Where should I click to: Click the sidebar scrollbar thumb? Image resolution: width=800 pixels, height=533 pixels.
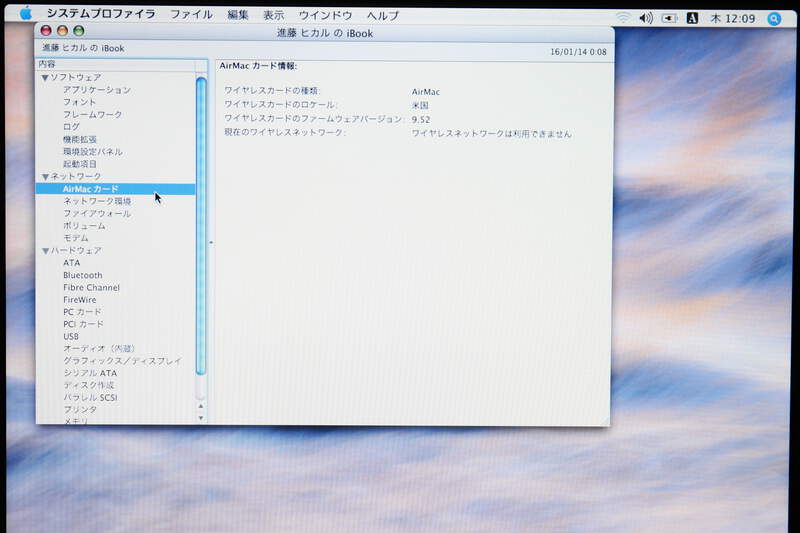201,226
